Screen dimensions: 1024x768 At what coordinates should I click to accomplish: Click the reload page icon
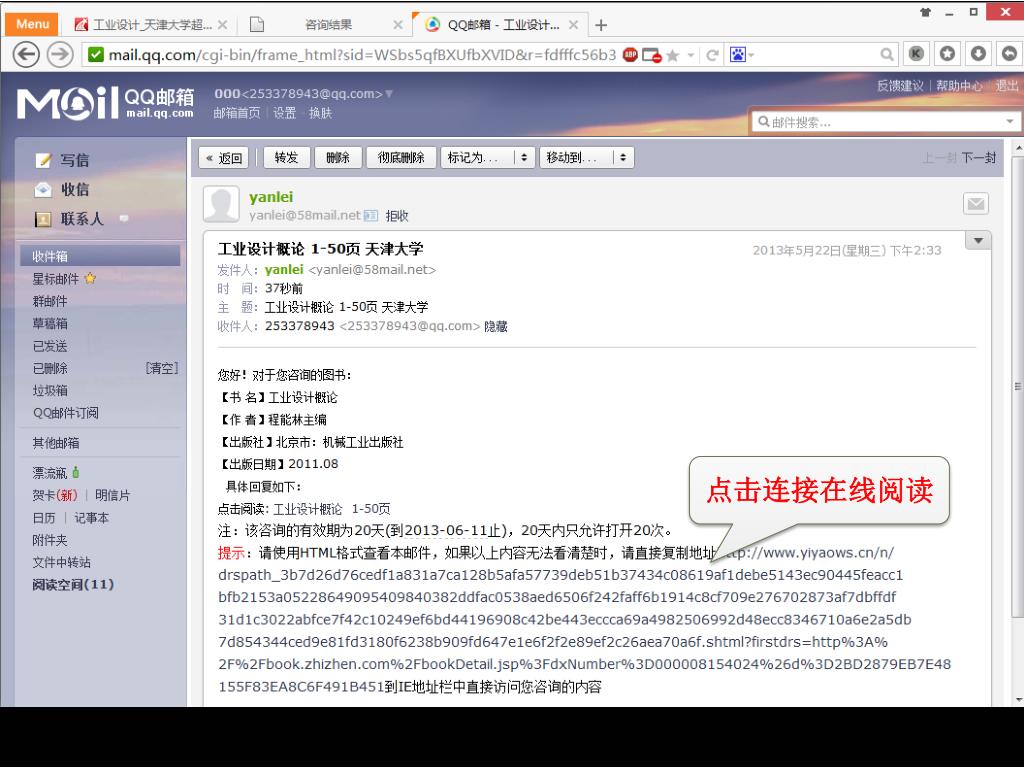pyautogui.click(x=712, y=56)
